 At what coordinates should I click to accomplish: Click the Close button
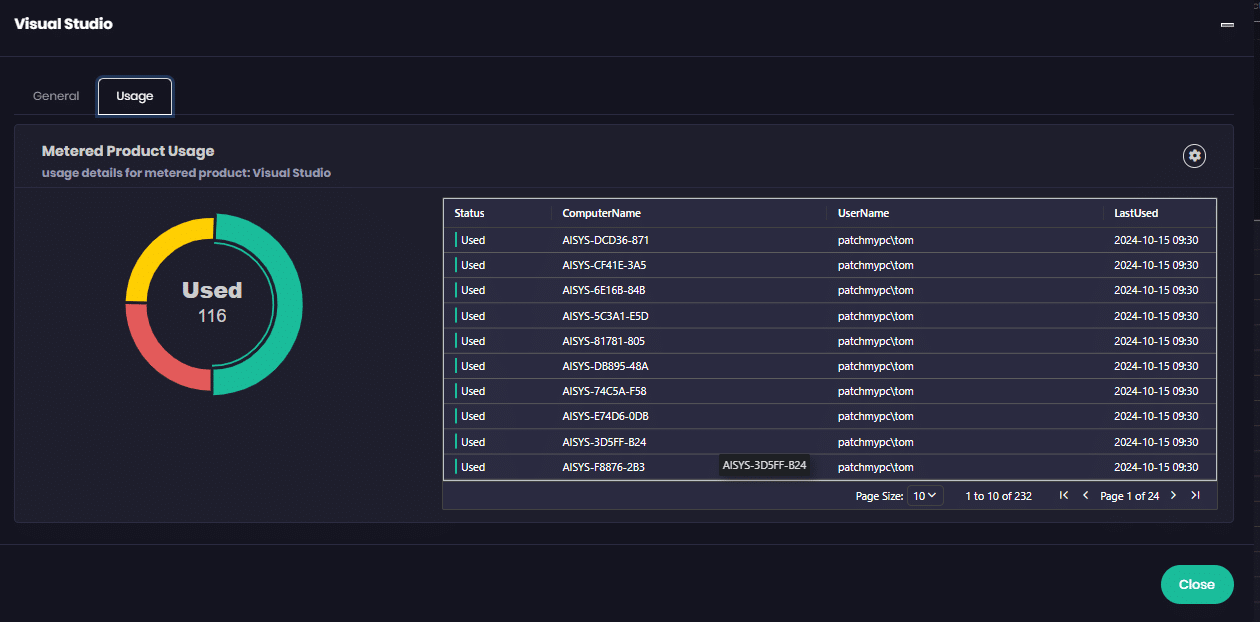coord(1196,585)
